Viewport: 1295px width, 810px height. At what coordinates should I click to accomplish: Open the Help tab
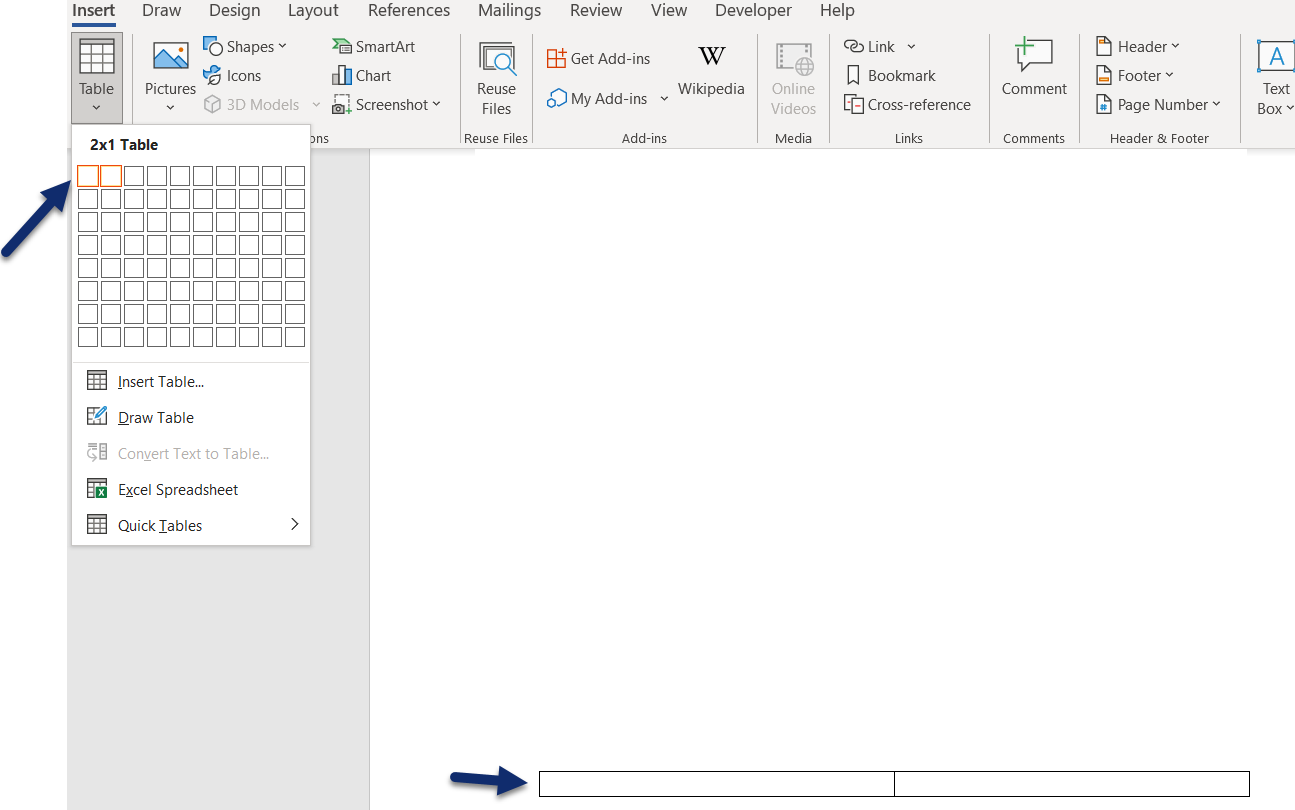[x=837, y=11]
